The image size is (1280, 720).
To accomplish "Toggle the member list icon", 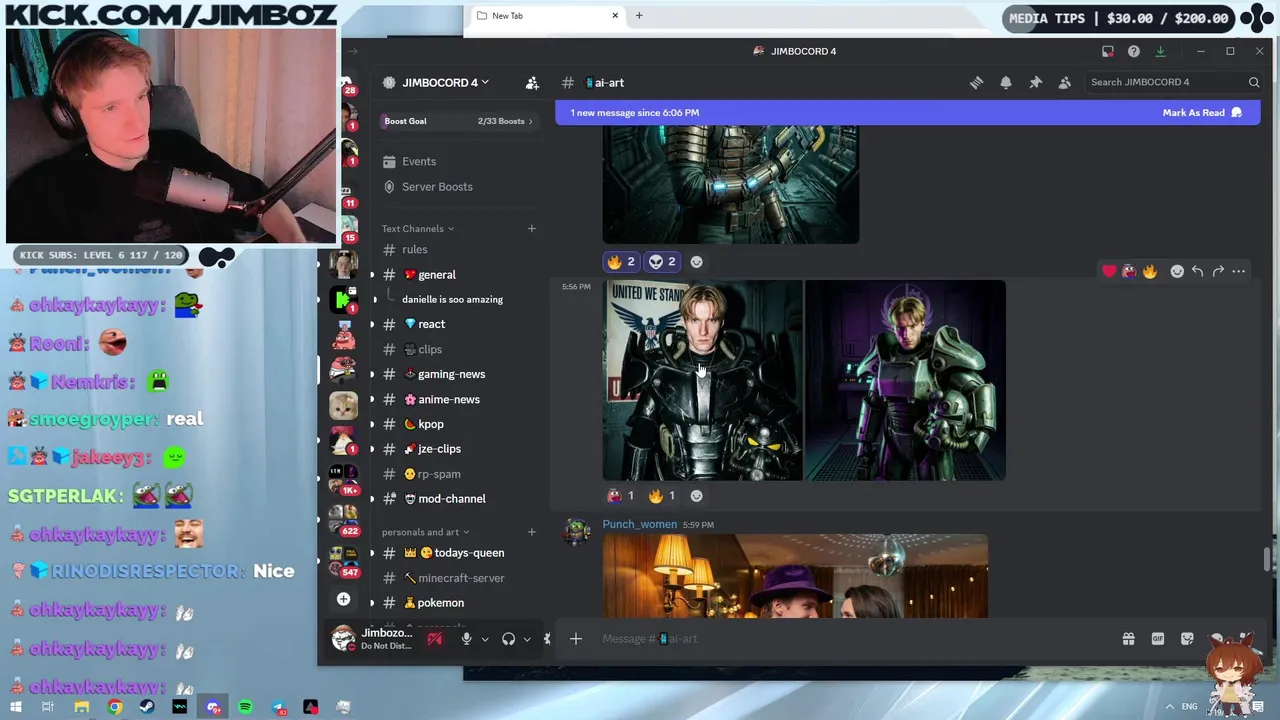I will (x=1065, y=82).
